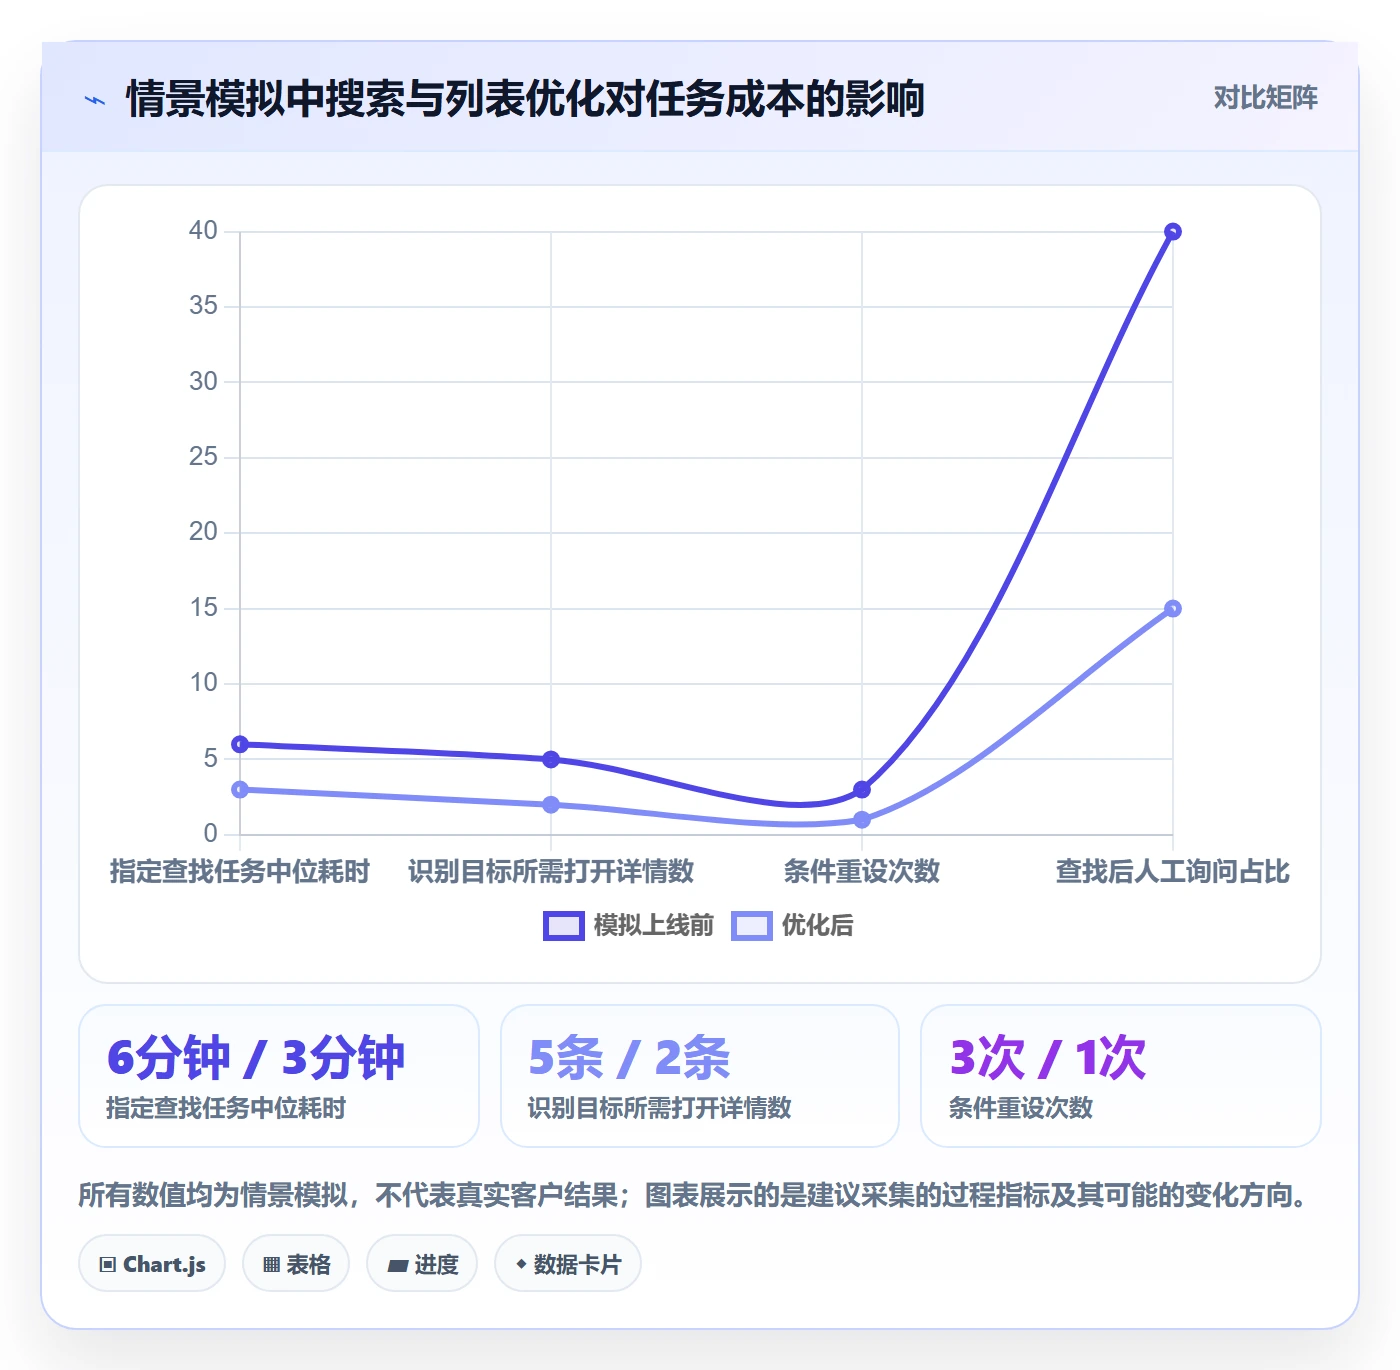Image resolution: width=1400 pixels, height=1370 pixels.
Task: Select the 进度 tag chip
Action: click(x=422, y=1264)
